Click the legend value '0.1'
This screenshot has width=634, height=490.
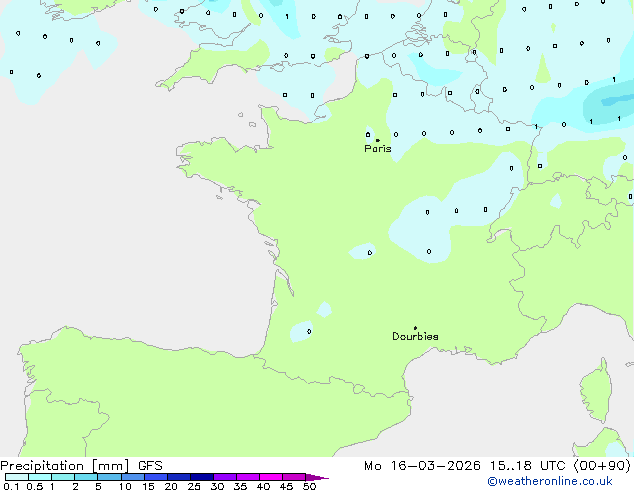pyautogui.click(x=11, y=486)
